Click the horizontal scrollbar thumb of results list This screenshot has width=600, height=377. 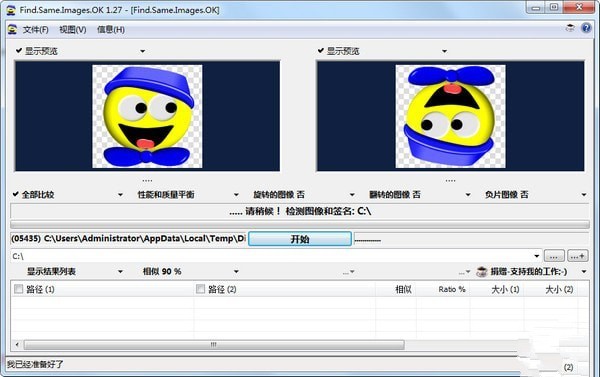pos(214,345)
